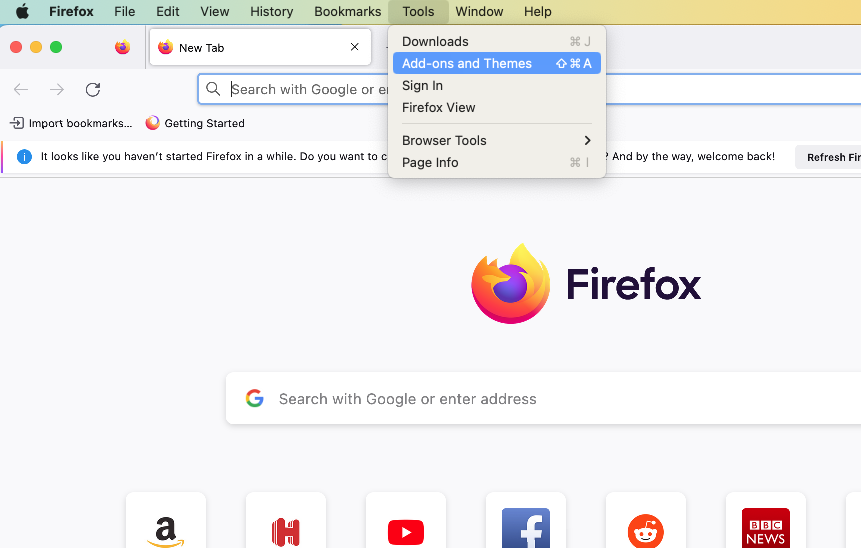Open the BBC News shortcut tile
The width and height of the screenshot is (861, 548).
pos(765,520)
